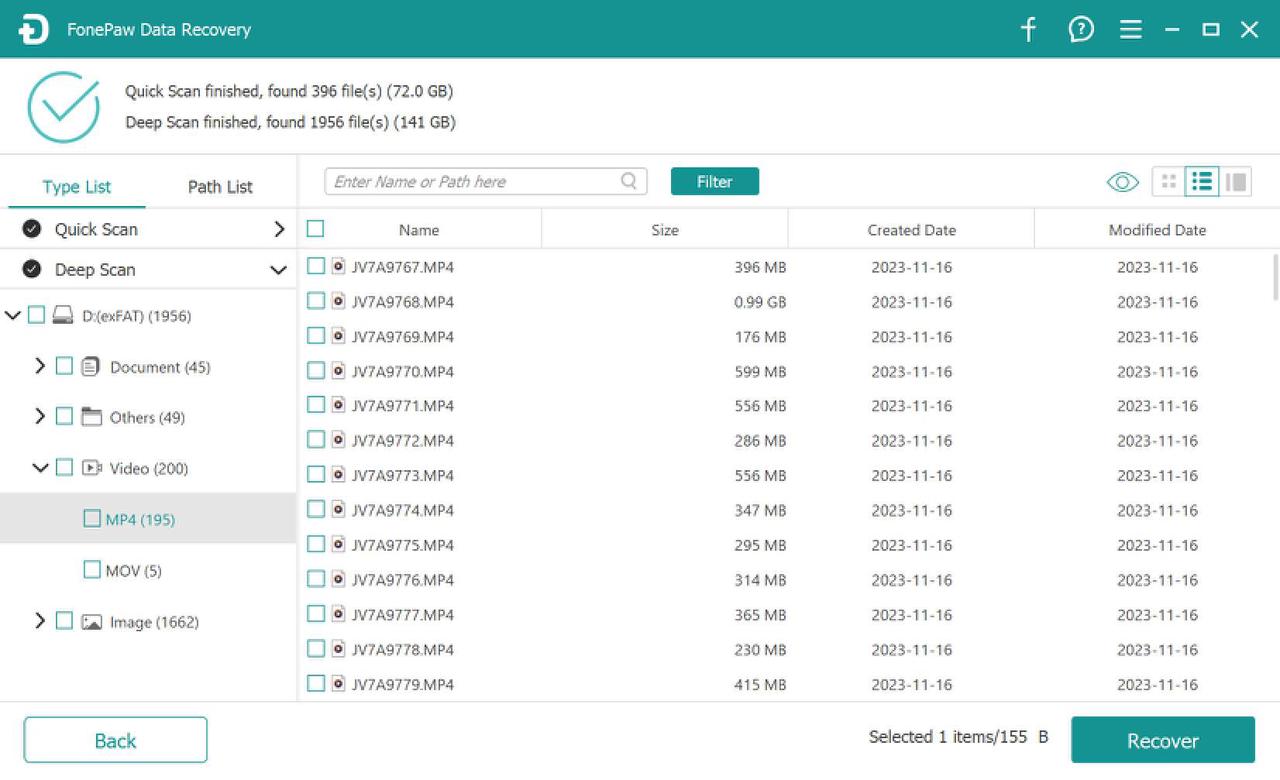Image resolution: width=1280 pixels, height=780 pixels.
Task: Click the Others folder icon
Action: click(92, 417)
